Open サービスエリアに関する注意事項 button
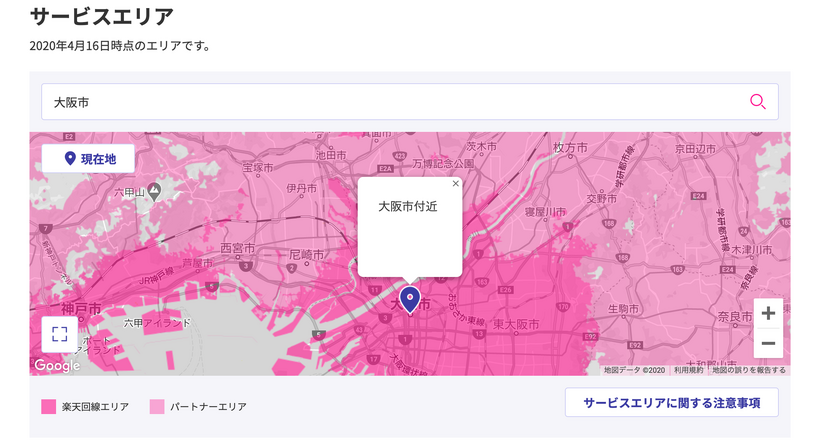 (x=672, y=403)
